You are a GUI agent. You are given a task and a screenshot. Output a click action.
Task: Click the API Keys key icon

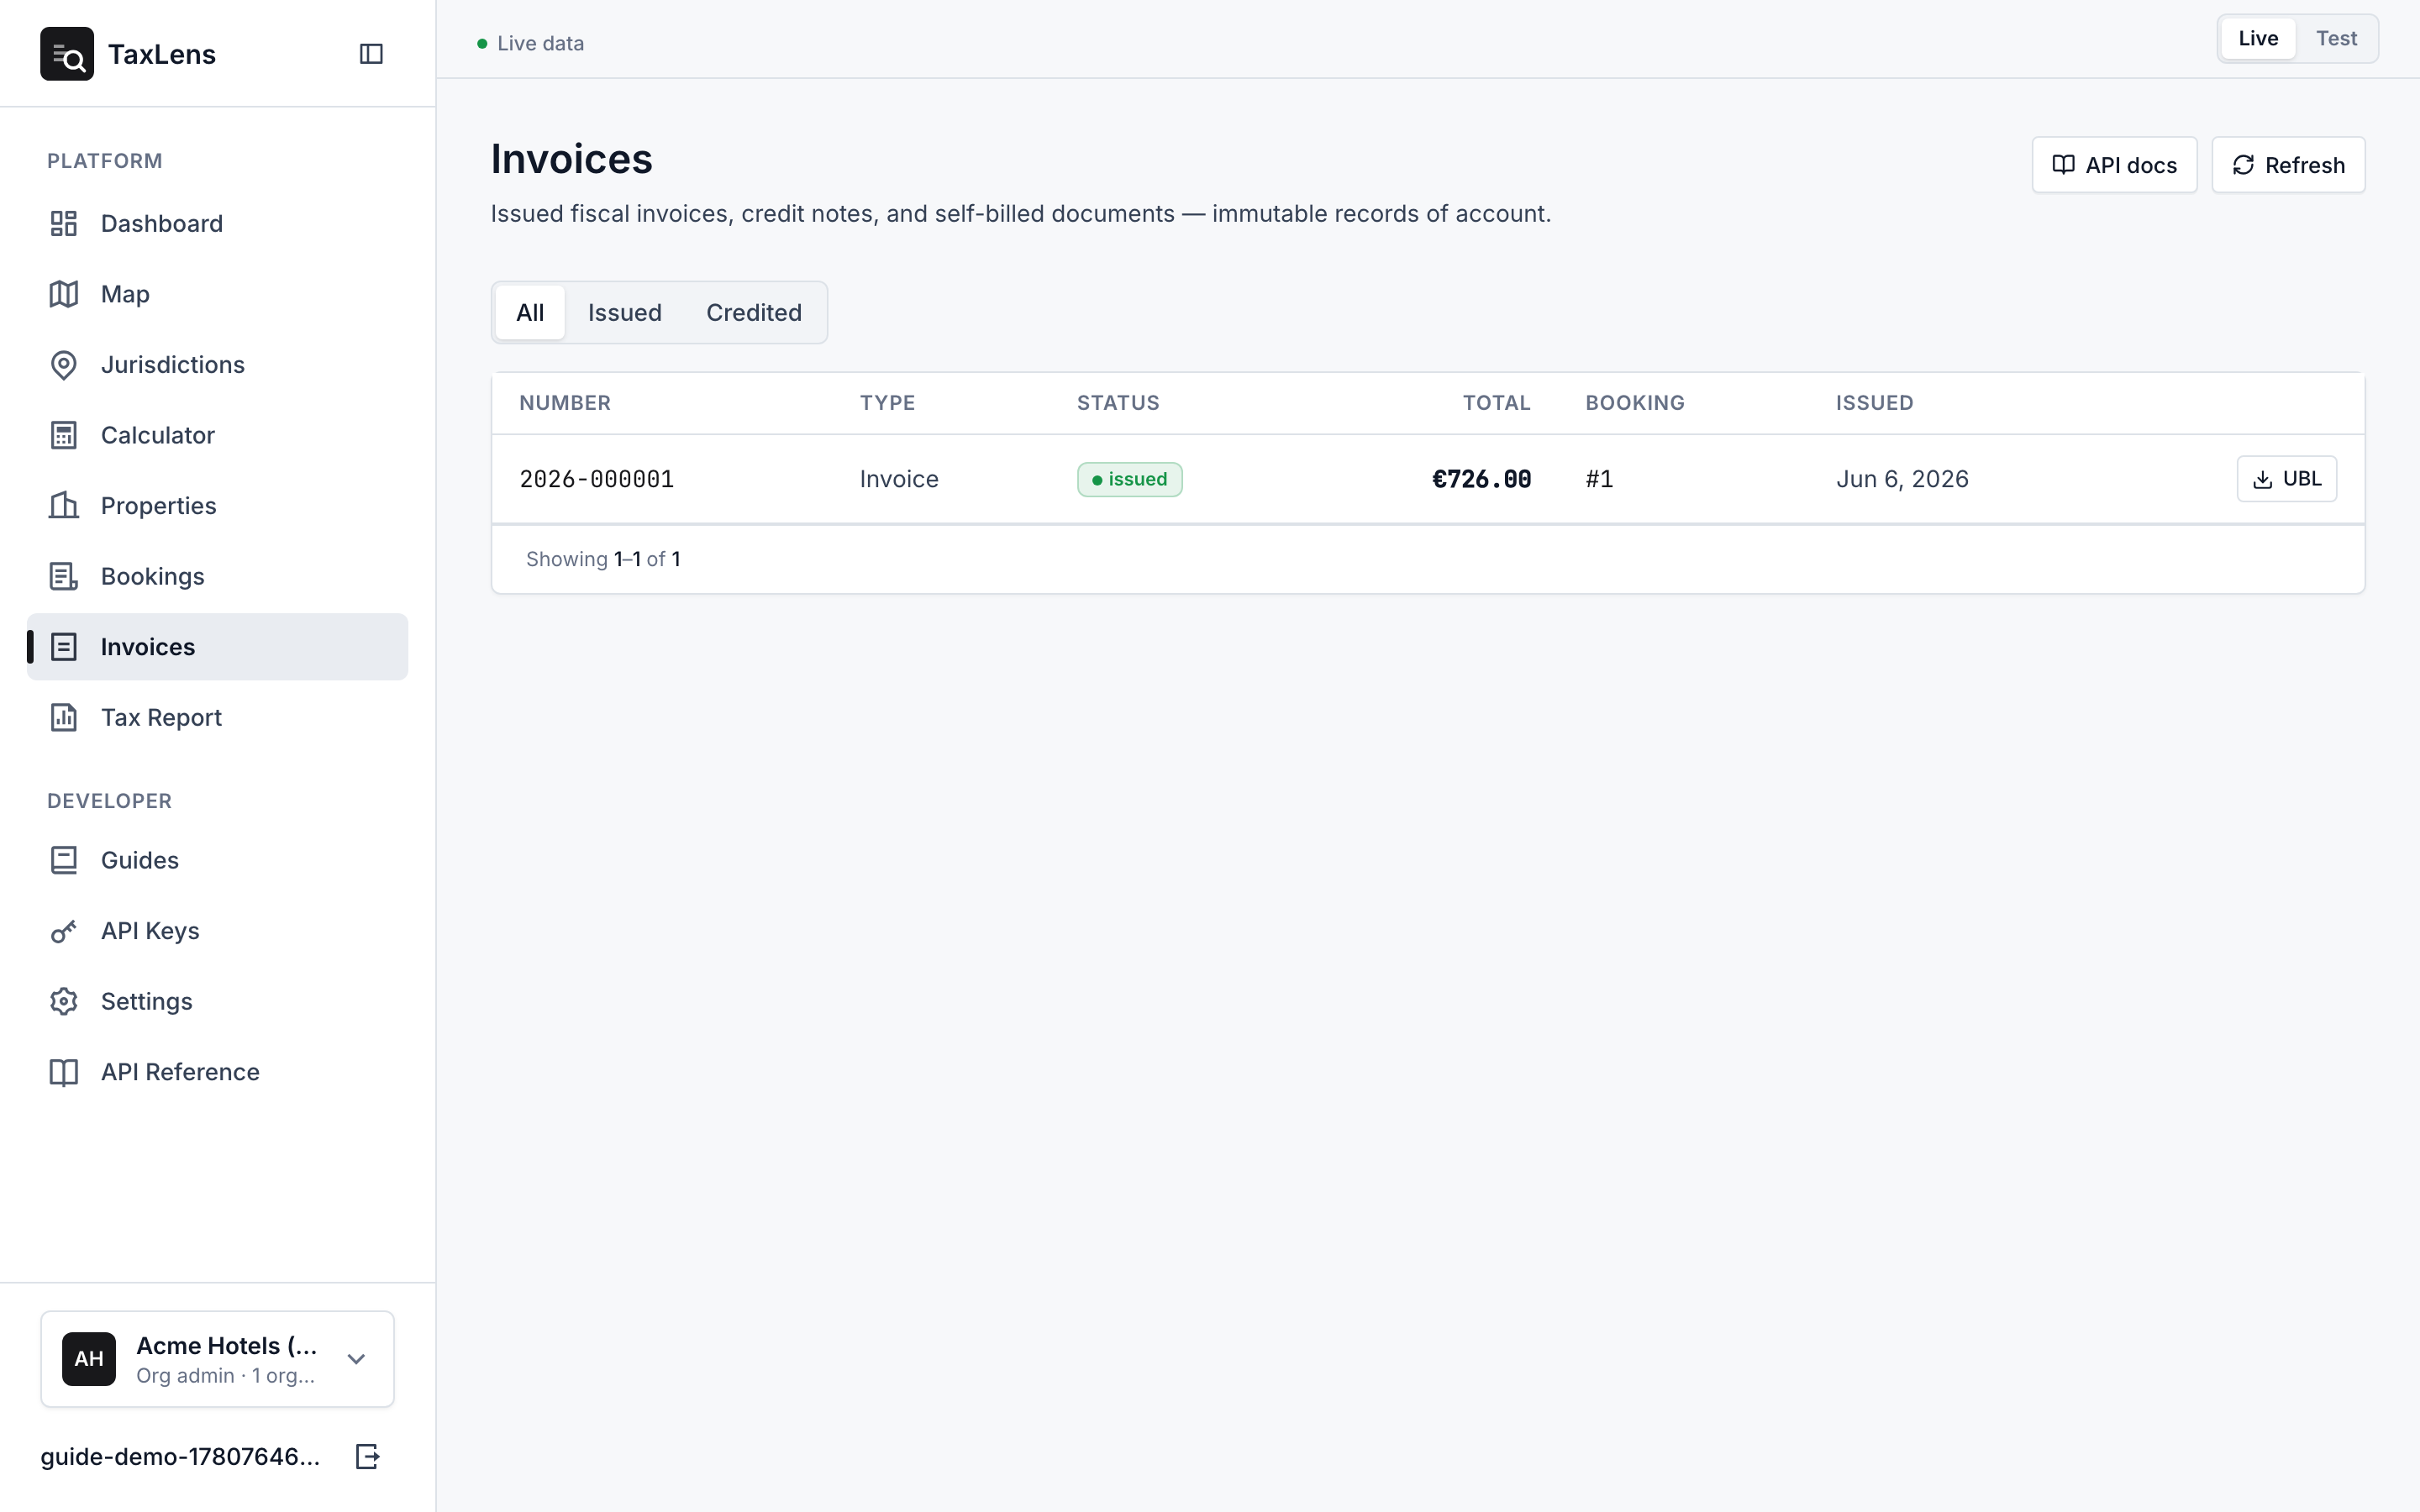[x=64, y=931]
